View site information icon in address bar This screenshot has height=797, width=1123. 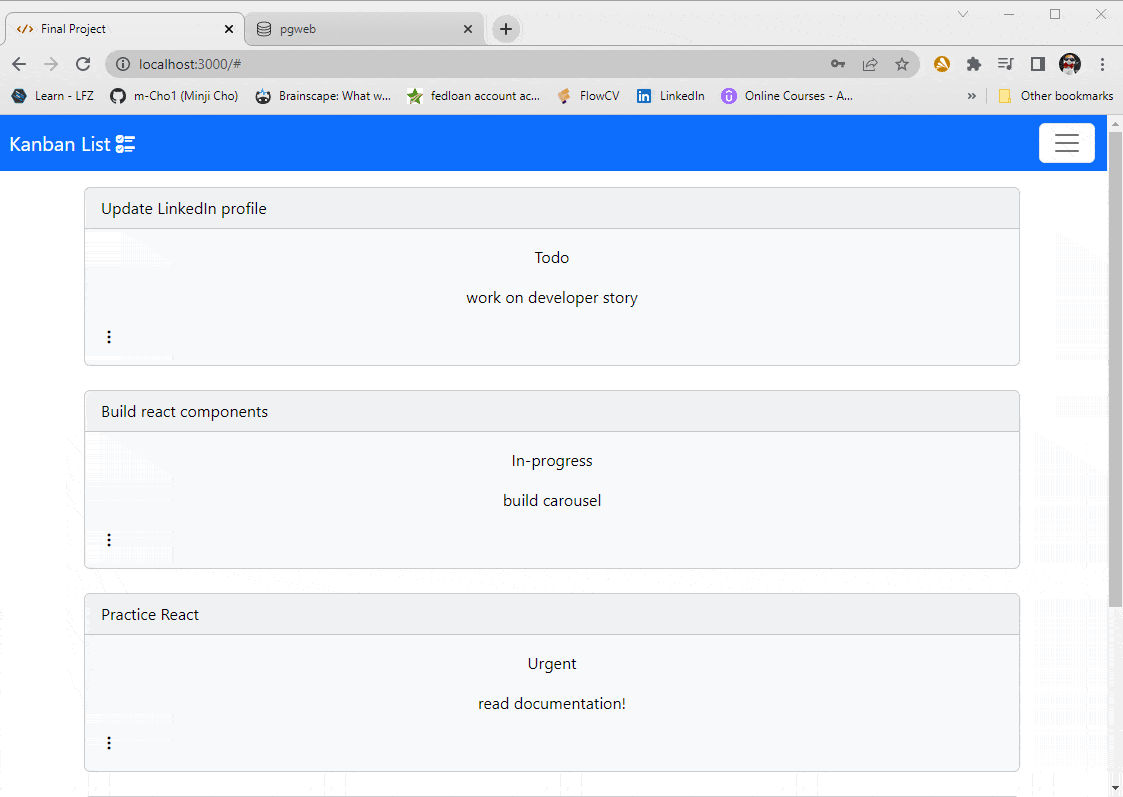tap(123, 64)
